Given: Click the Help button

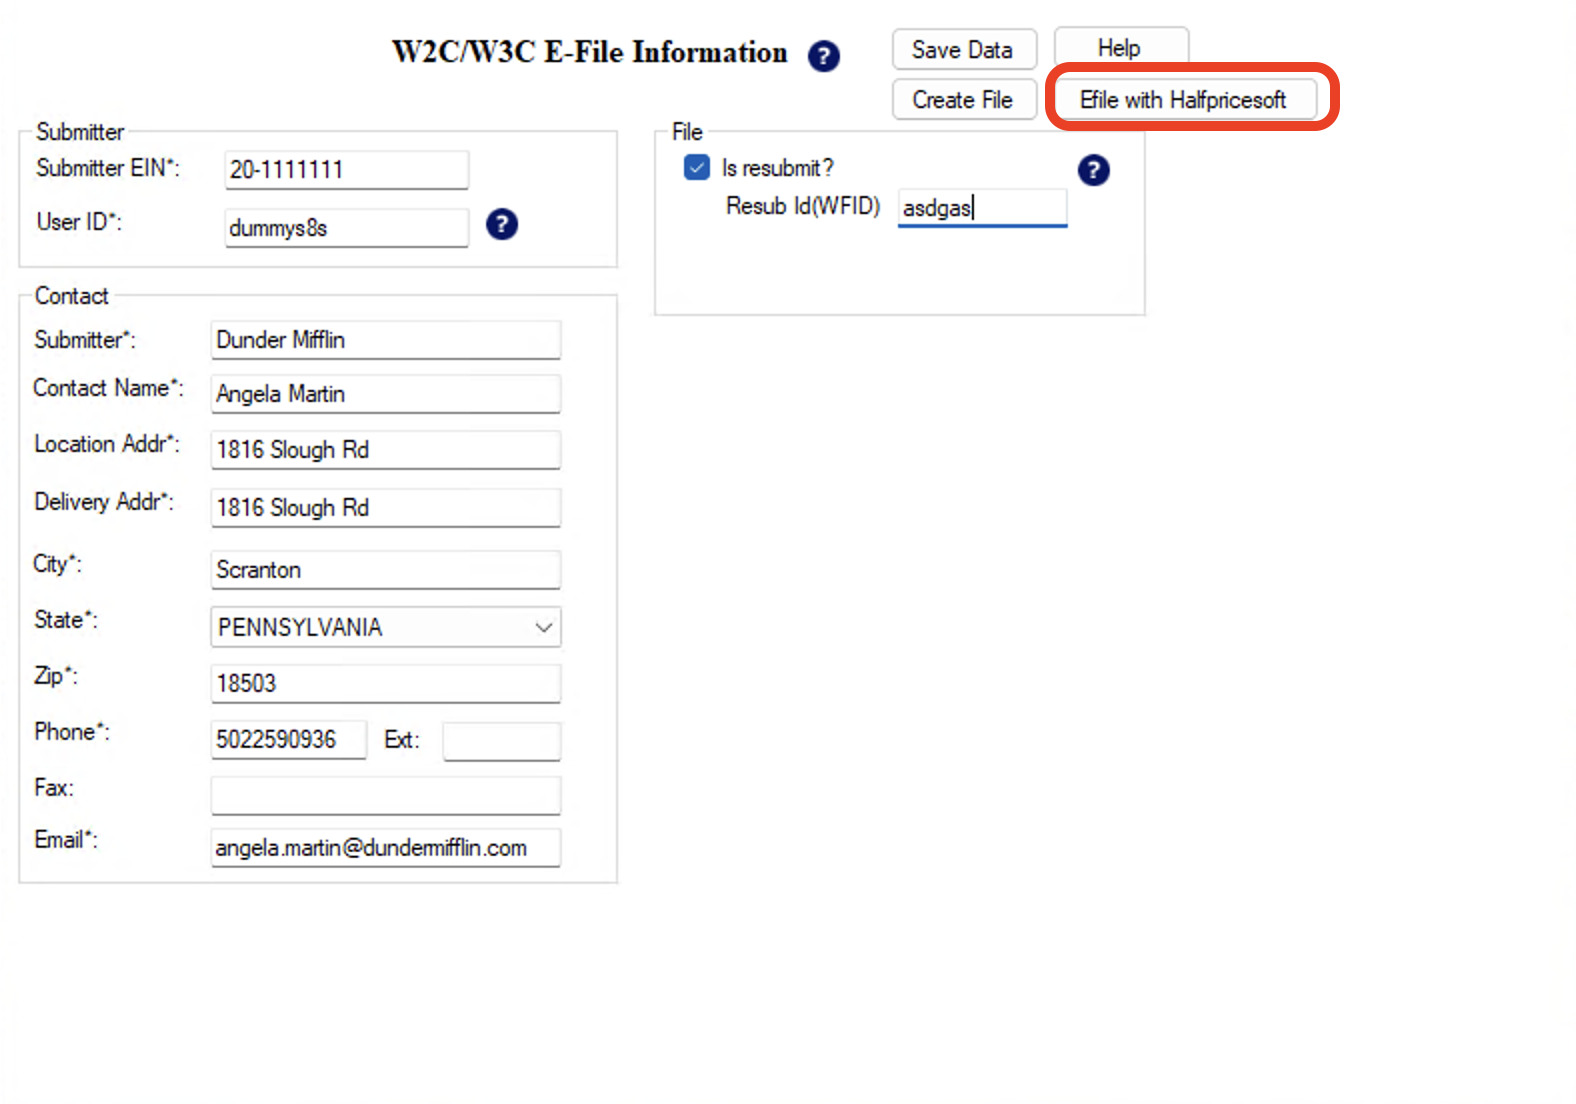Looking at the screenshot, I should (1120, 48).
